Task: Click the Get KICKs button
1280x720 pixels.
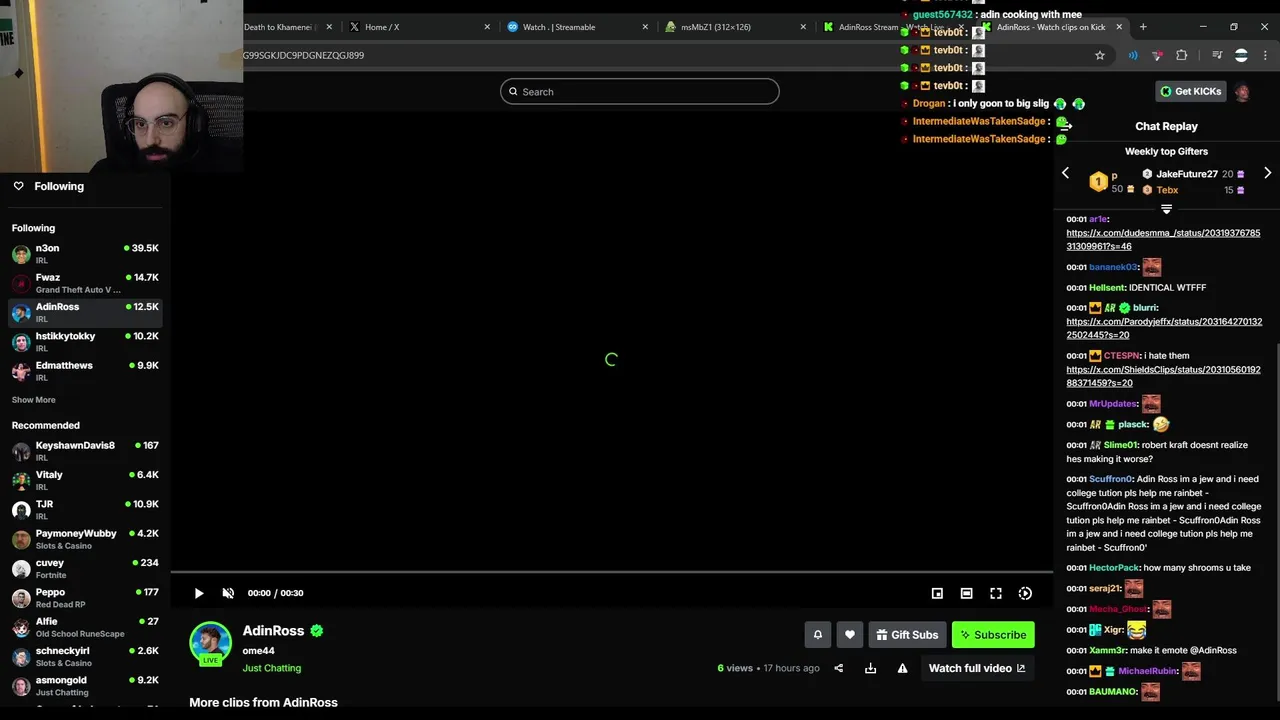Action: [x=1190, y=91]
